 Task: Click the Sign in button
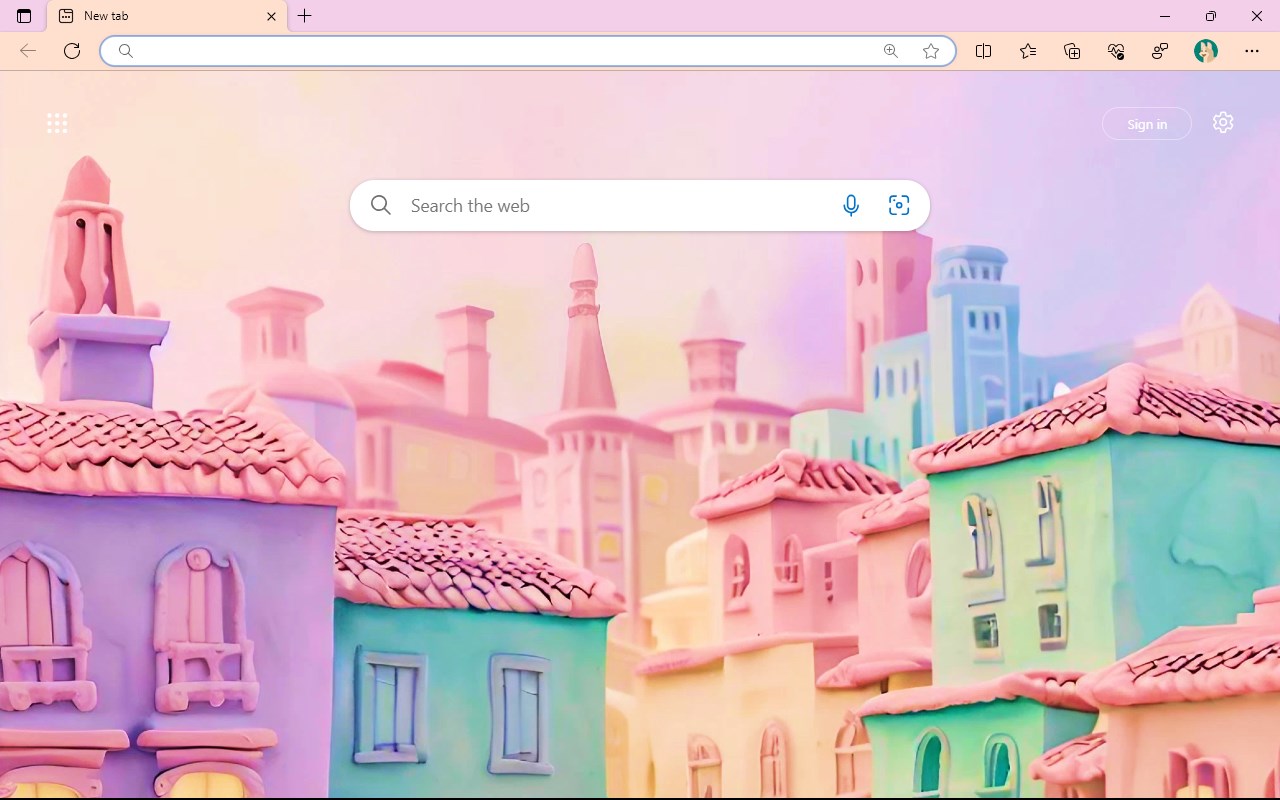pyautogui.click(x=1147, y=124)
